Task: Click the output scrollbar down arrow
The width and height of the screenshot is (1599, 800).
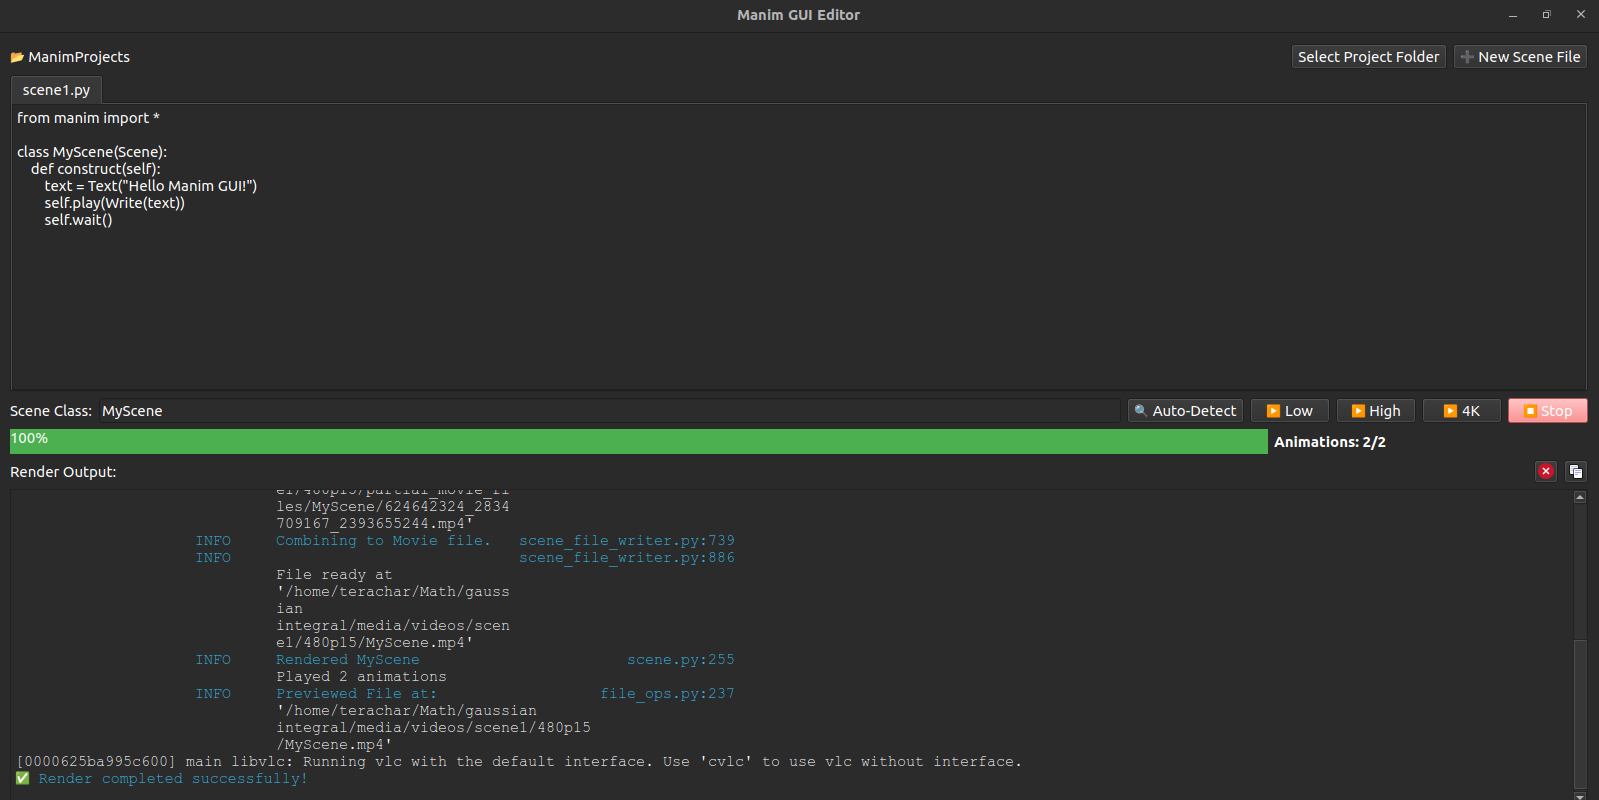Action: [1580, 796]
